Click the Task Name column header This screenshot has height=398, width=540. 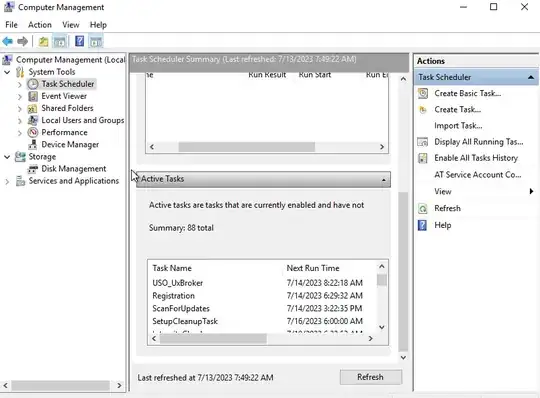coord(172,268)
